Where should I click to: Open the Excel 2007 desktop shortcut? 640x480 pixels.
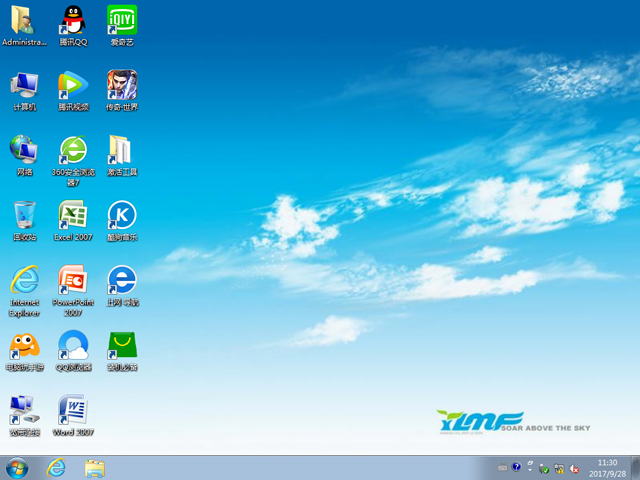point(72,216)
